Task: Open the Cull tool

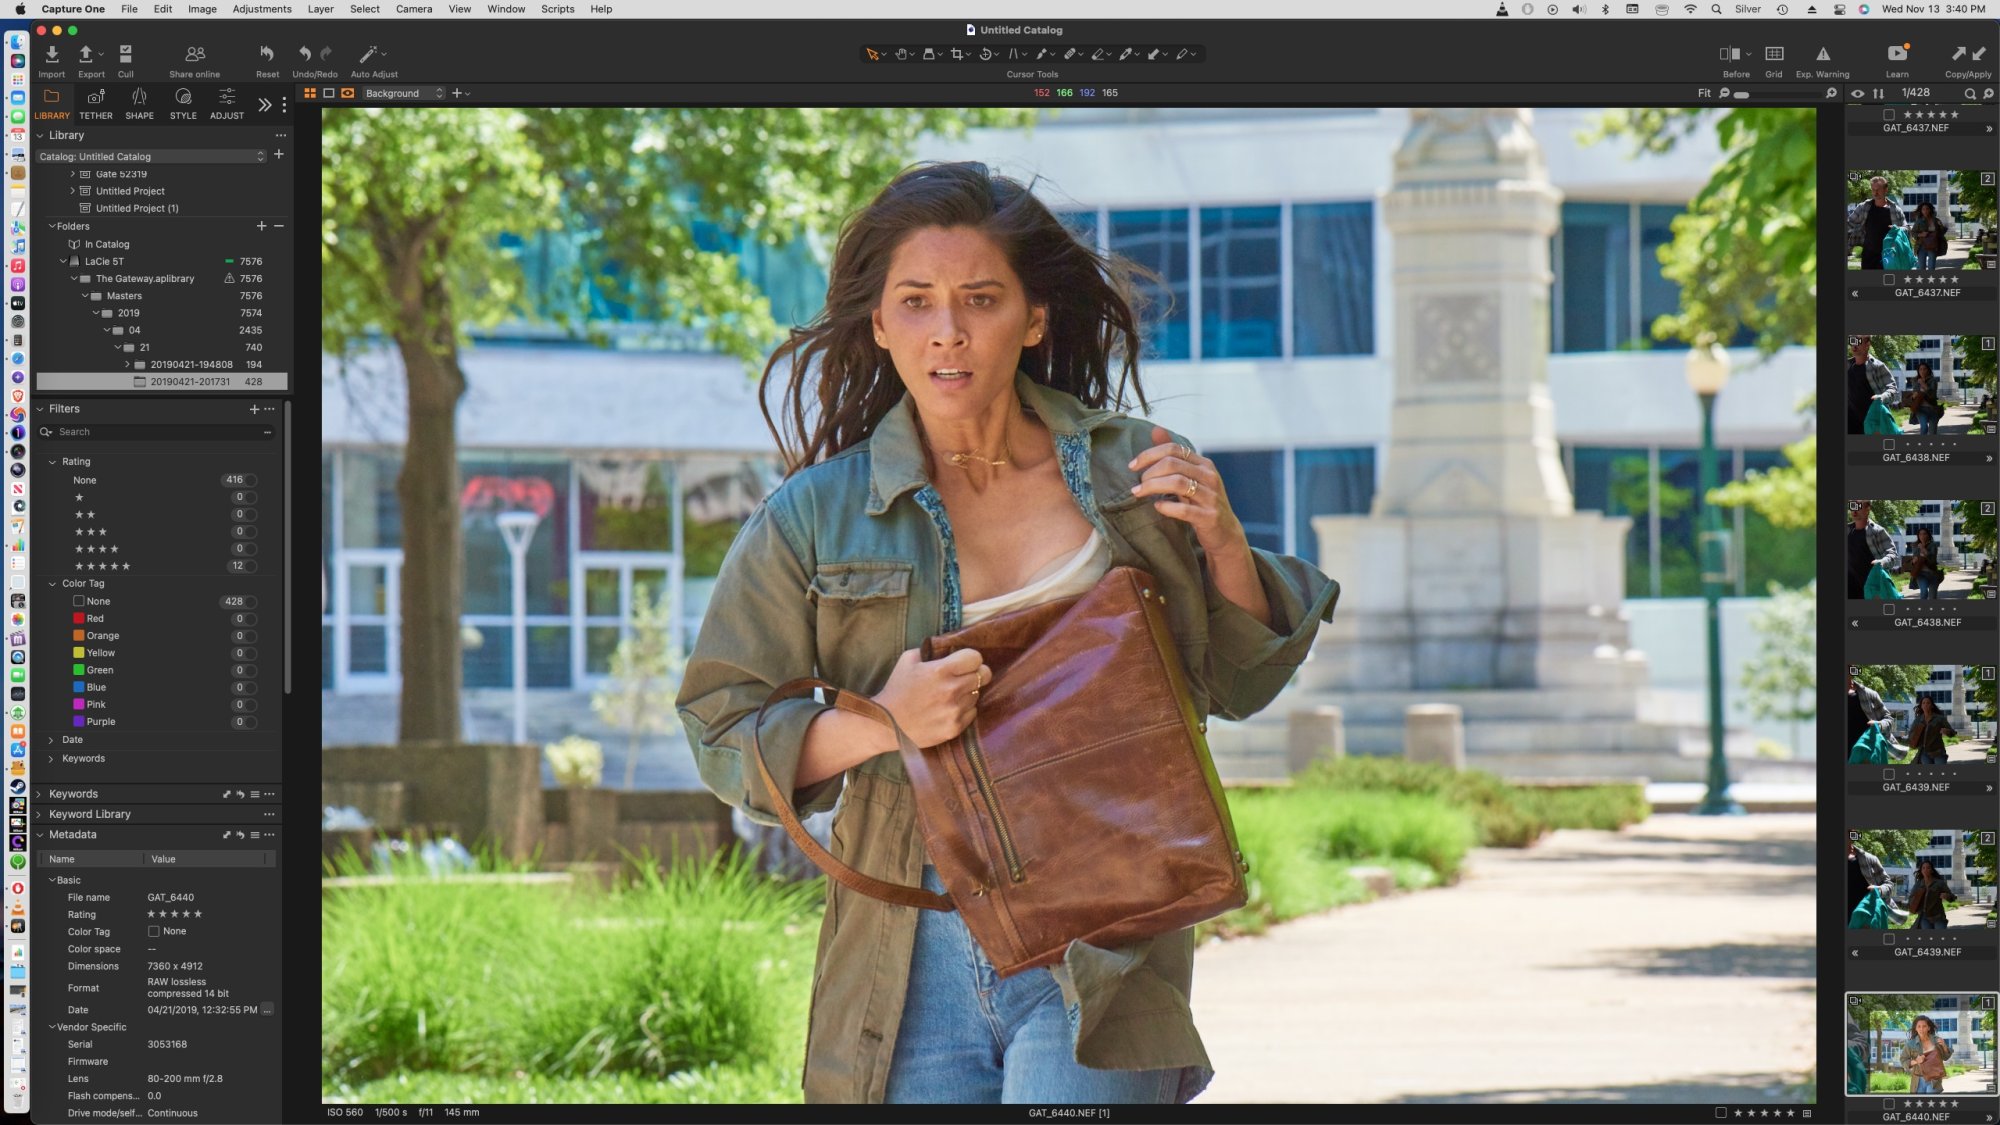Action: tap(126, 54)
